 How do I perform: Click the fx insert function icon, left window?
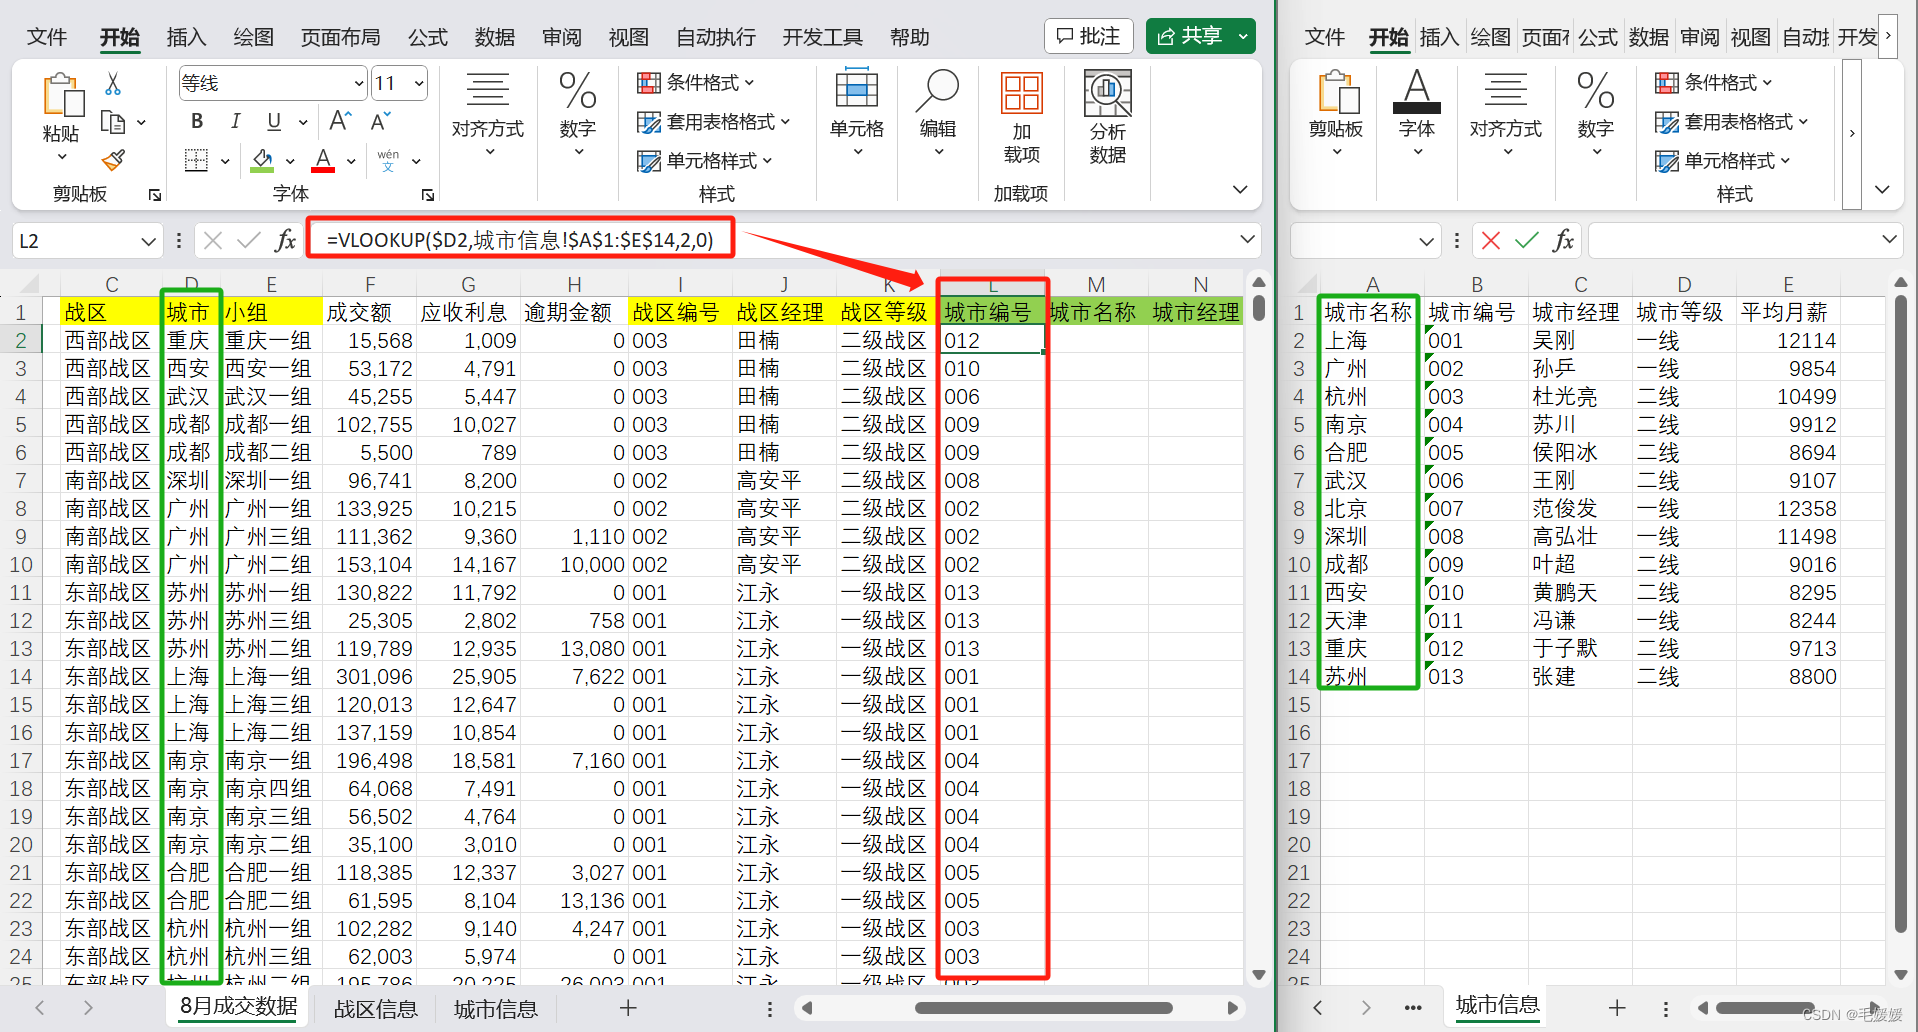coord(286,240)
